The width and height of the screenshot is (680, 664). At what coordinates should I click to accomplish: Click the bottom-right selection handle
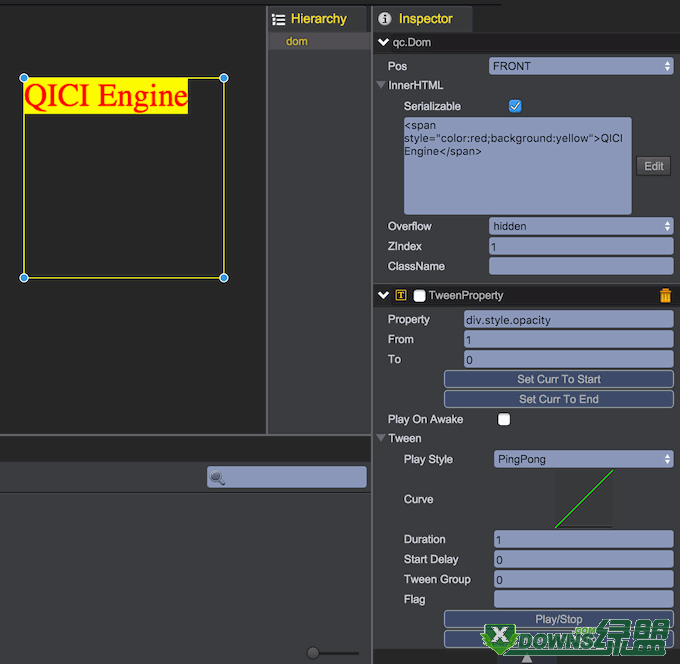pyautogui.click(x=224, y=278)
